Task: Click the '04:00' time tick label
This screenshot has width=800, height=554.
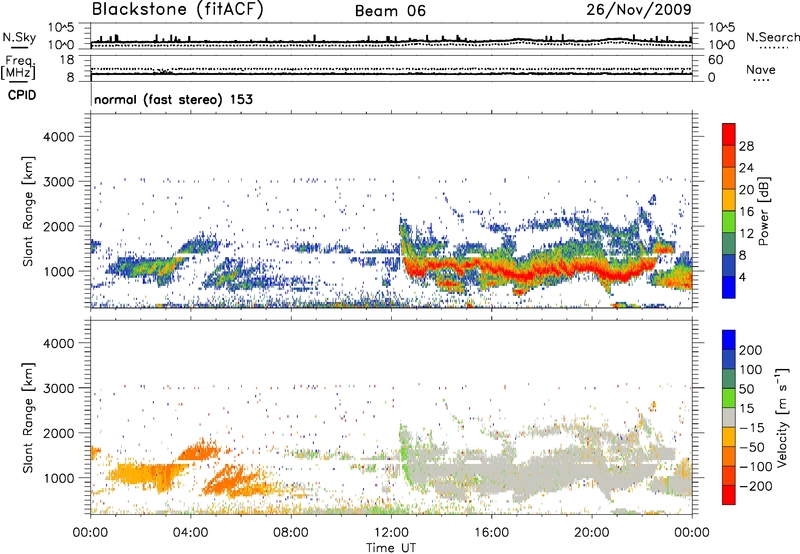Action: click(x=190, y=533)
